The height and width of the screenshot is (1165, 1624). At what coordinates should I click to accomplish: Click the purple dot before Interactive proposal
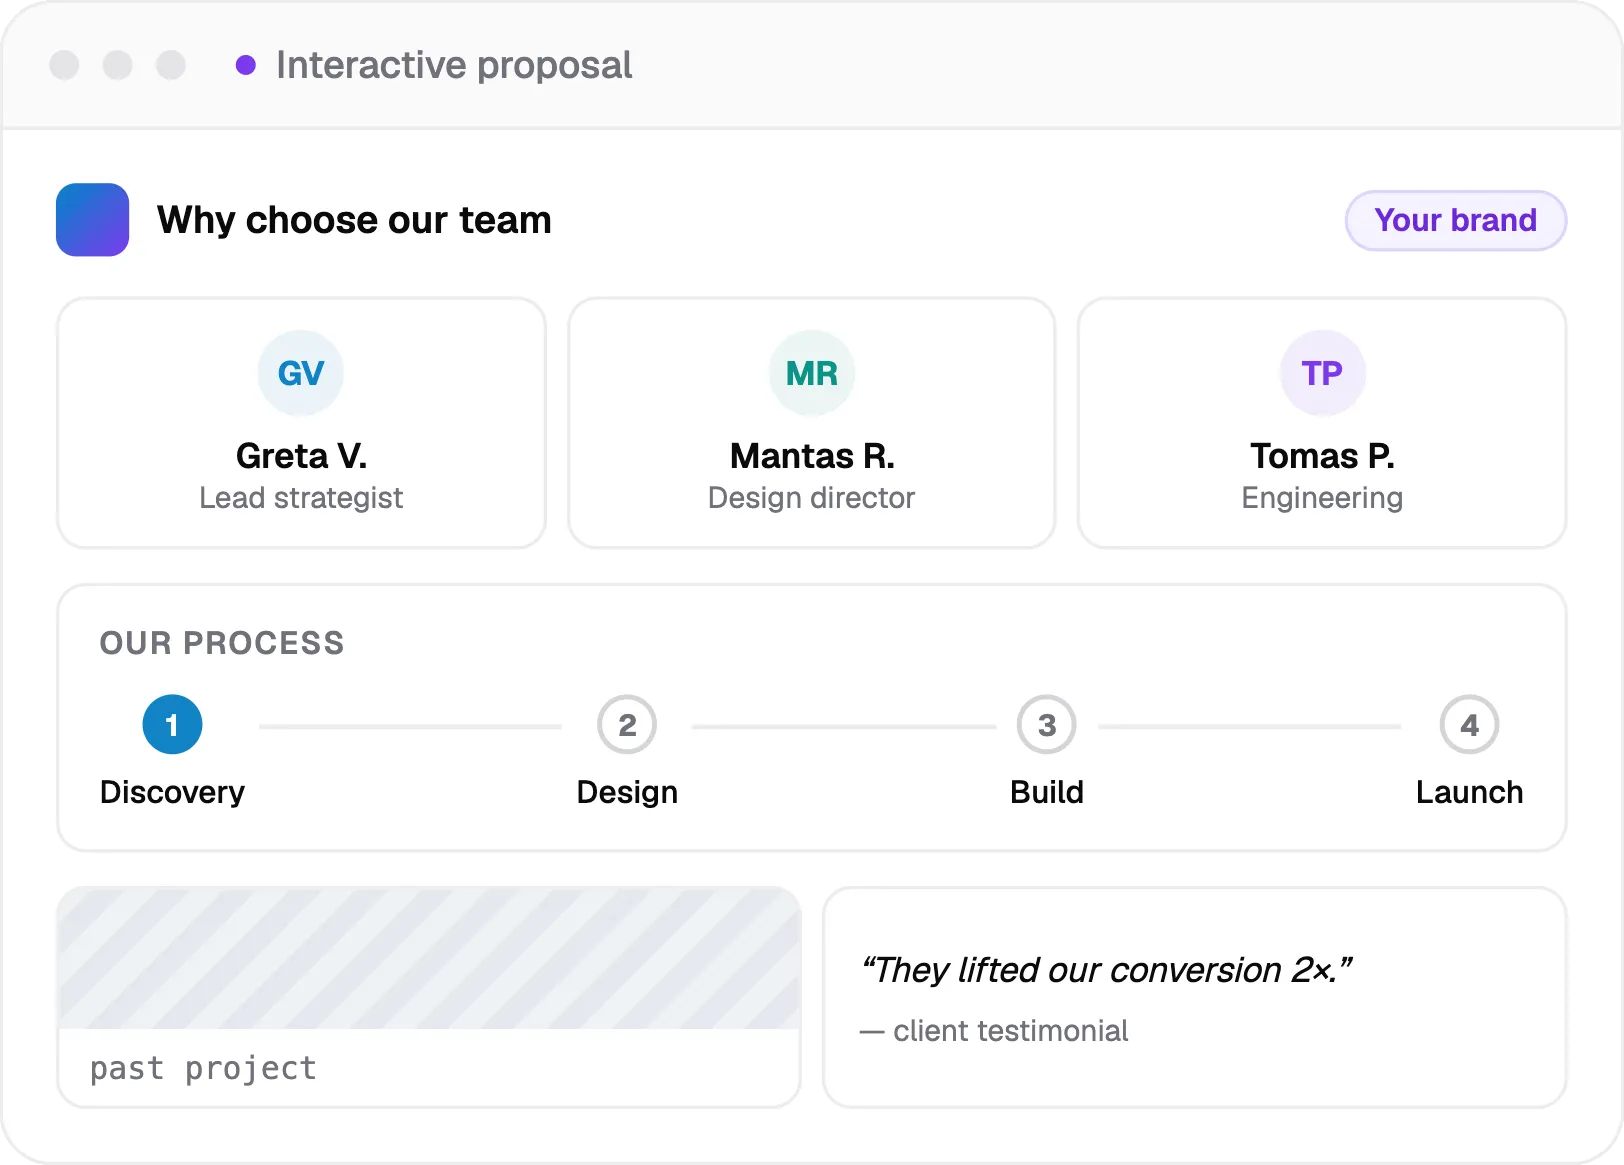point(246,65)
